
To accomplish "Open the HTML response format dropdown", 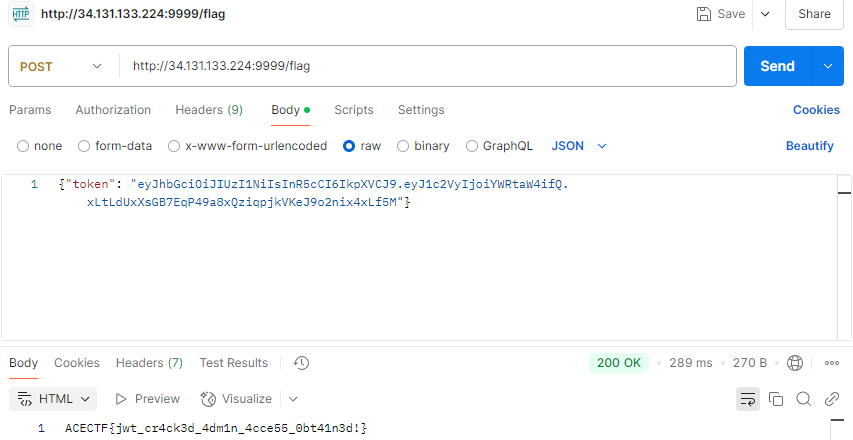I will coord(53,399).
